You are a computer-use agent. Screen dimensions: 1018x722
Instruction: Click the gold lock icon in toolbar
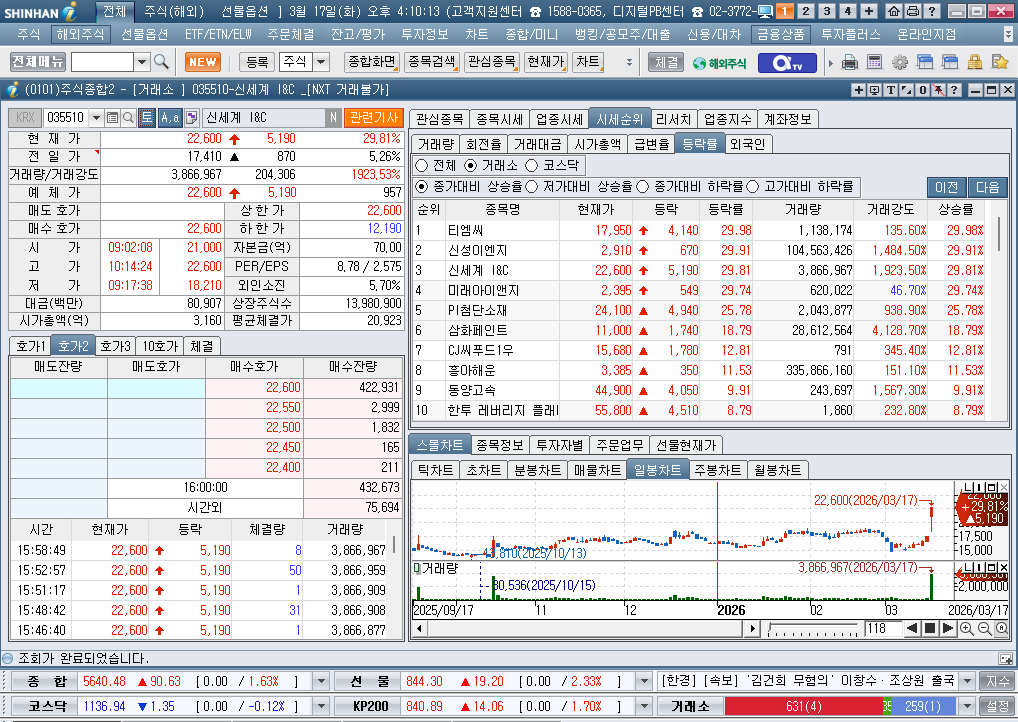[x=975, y=62]
